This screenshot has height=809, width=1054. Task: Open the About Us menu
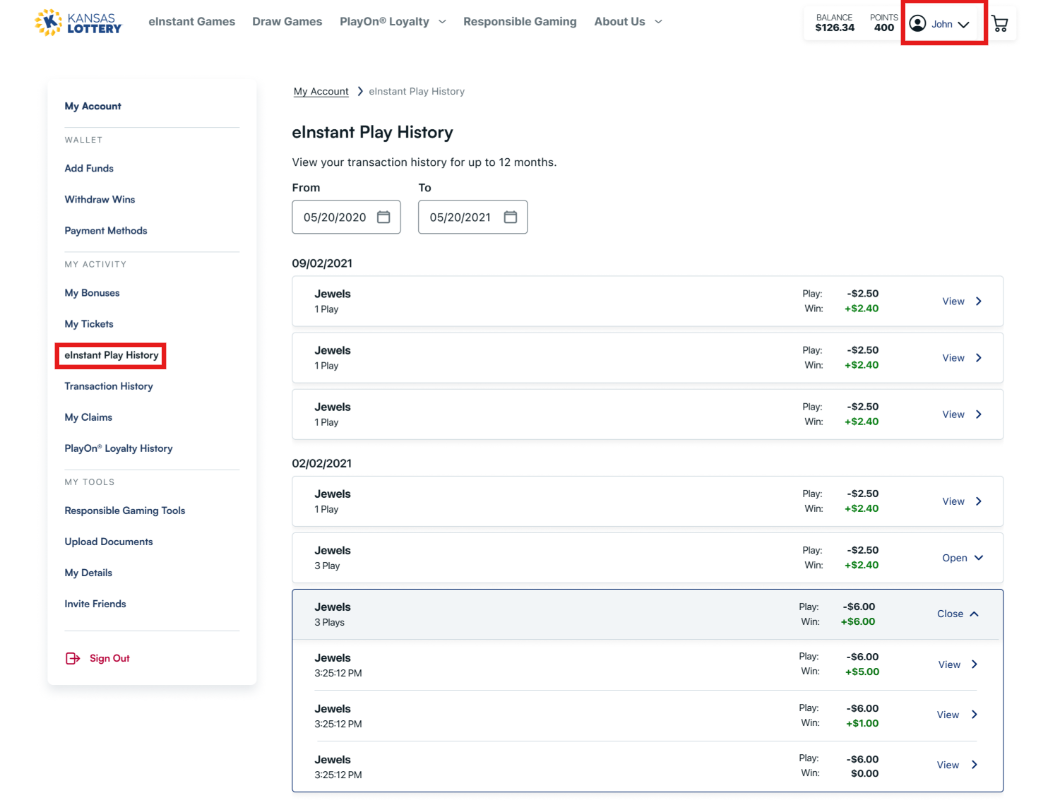click(x=619, y=22)
